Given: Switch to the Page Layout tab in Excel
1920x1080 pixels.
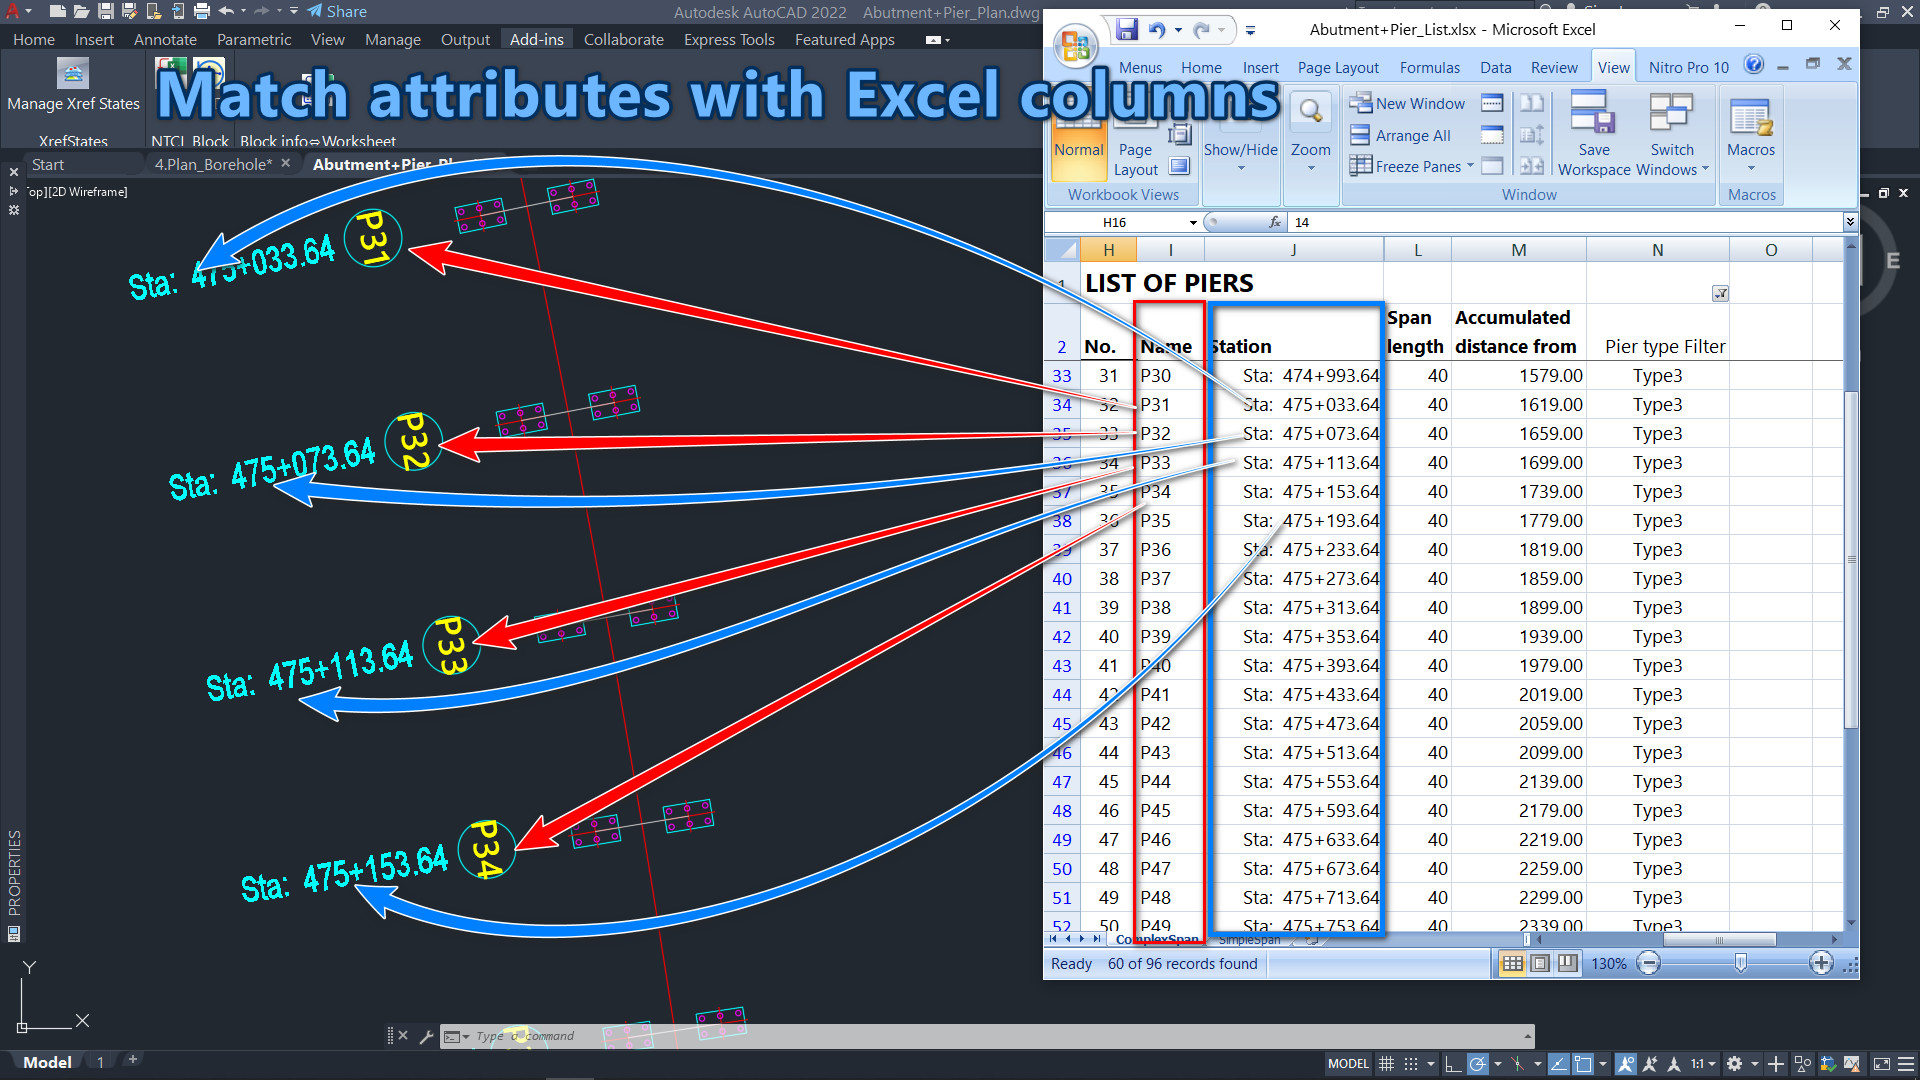Looking at the screenshot, I should coord(1337,67).
